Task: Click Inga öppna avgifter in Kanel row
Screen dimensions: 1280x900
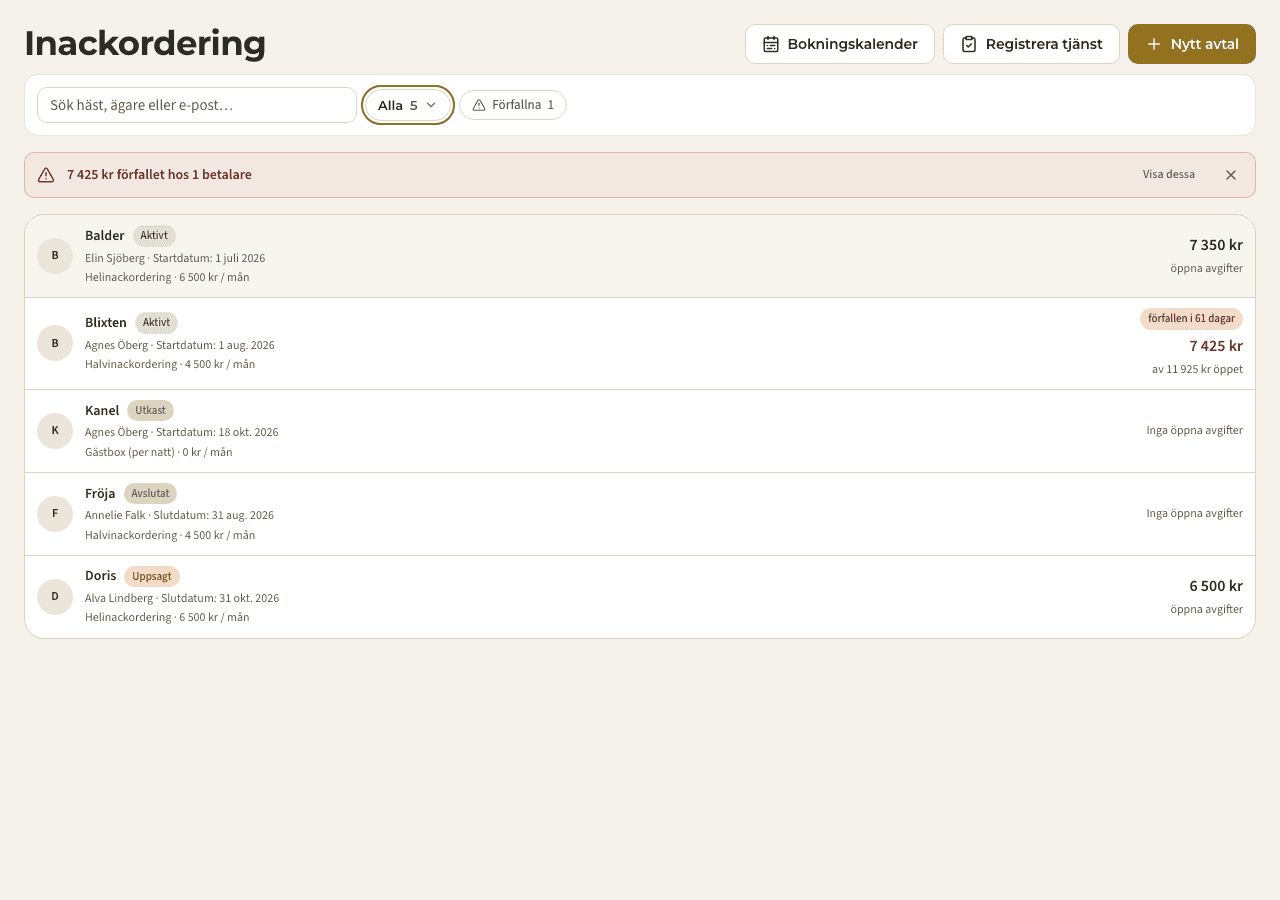Action: [1194, 431]
